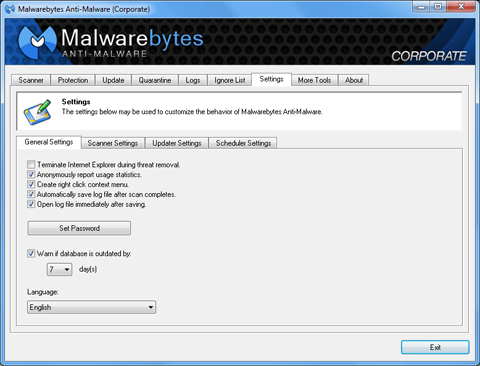Show the About tab

tap(354, 80)
